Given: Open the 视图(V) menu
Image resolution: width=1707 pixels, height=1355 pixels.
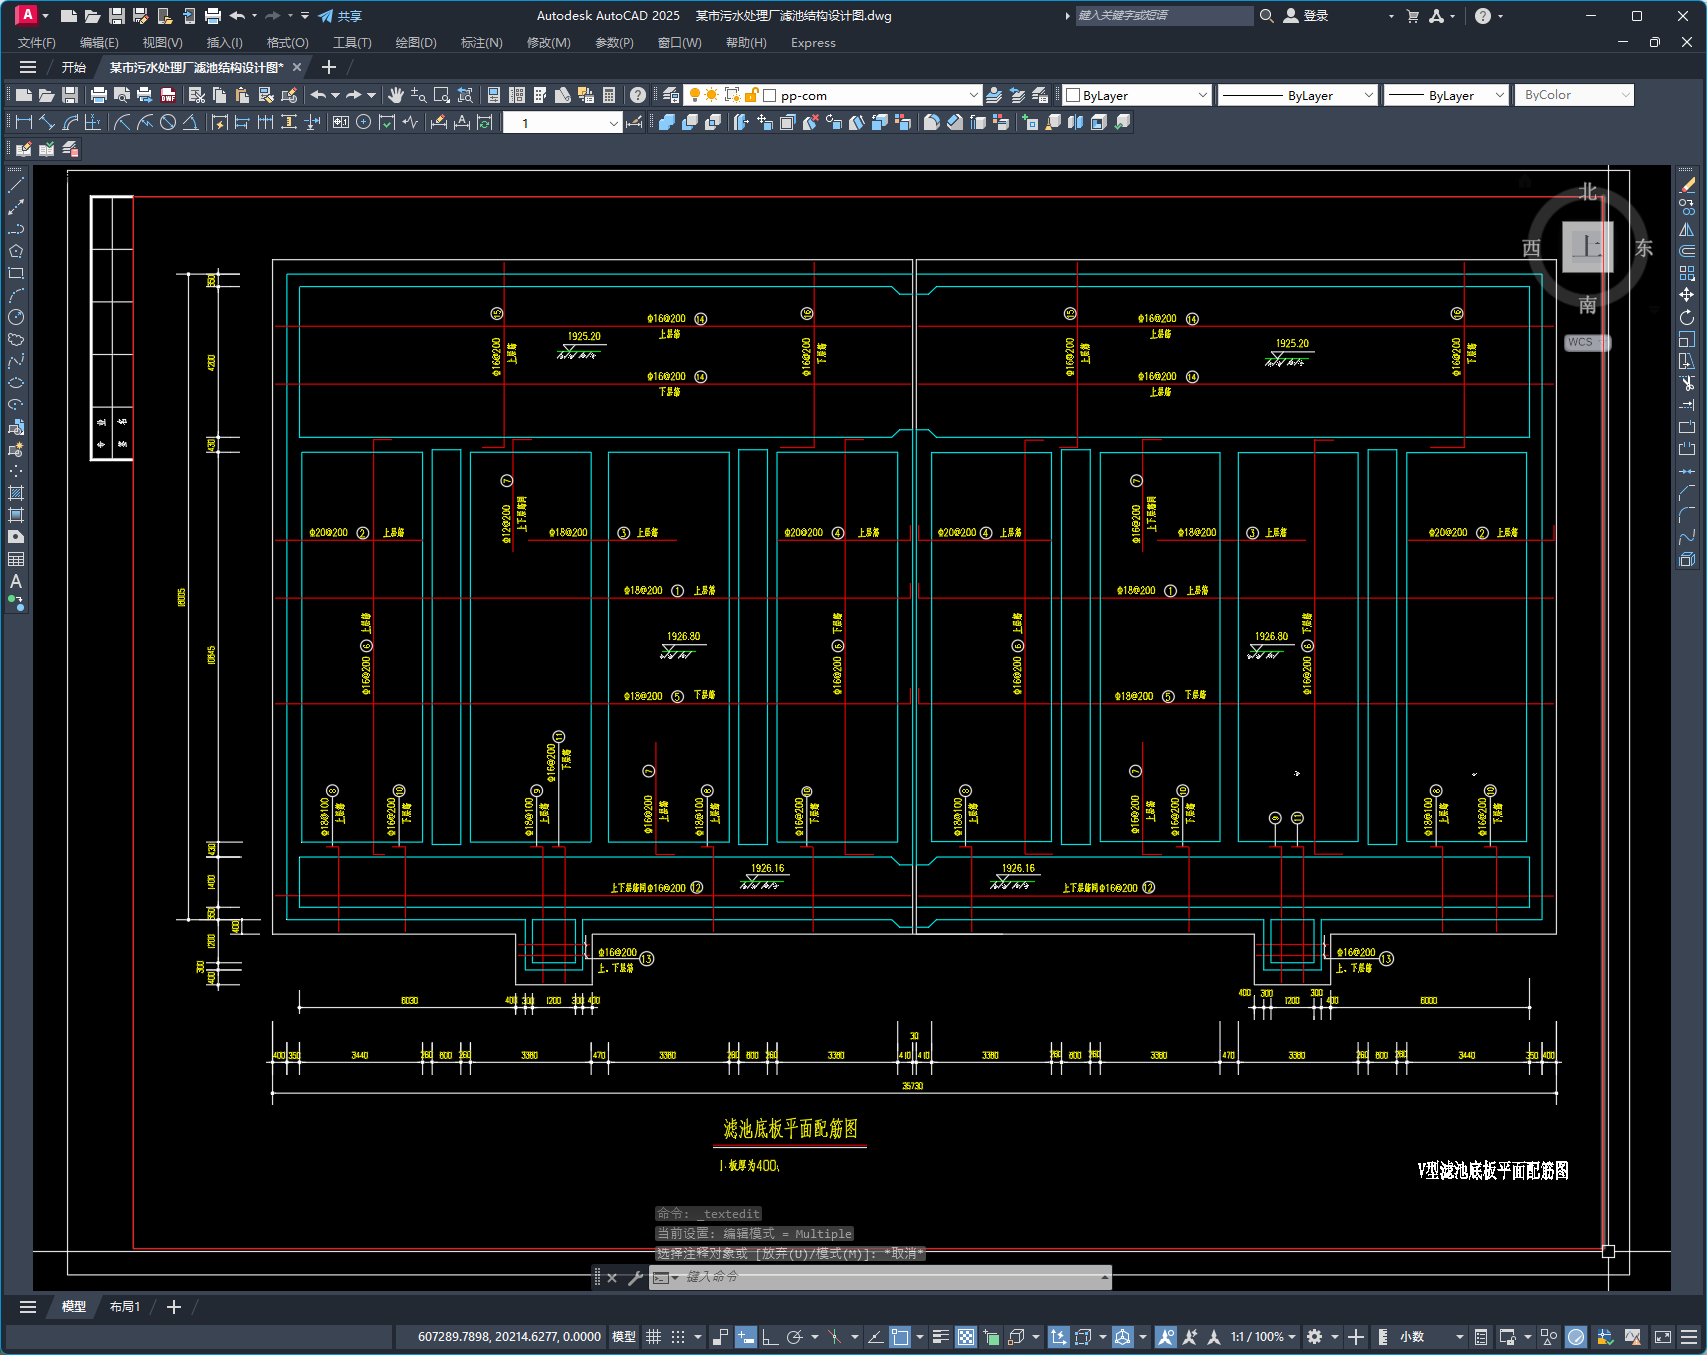Looking at the screenshot, I should [x=162, y=43].
